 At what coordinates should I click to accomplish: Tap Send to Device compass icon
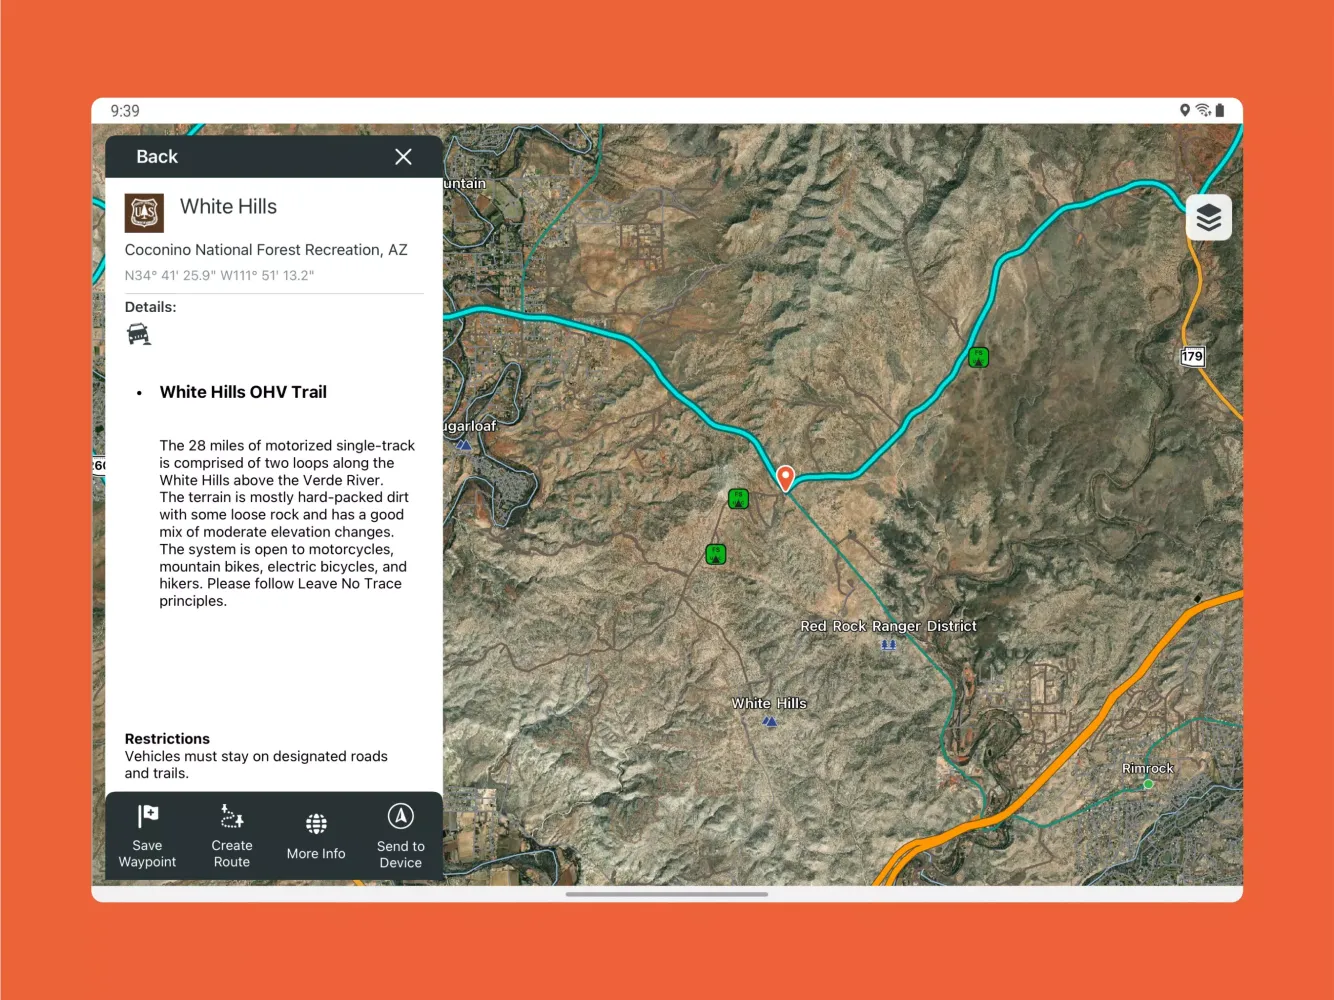401,817
